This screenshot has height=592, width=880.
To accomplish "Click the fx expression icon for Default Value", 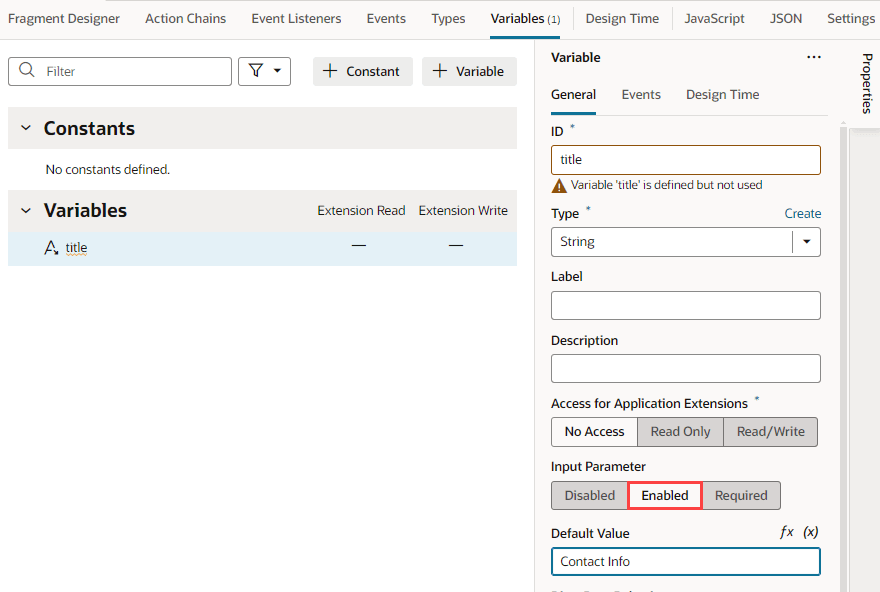I will pyautogui.click(x=788, y=532).
